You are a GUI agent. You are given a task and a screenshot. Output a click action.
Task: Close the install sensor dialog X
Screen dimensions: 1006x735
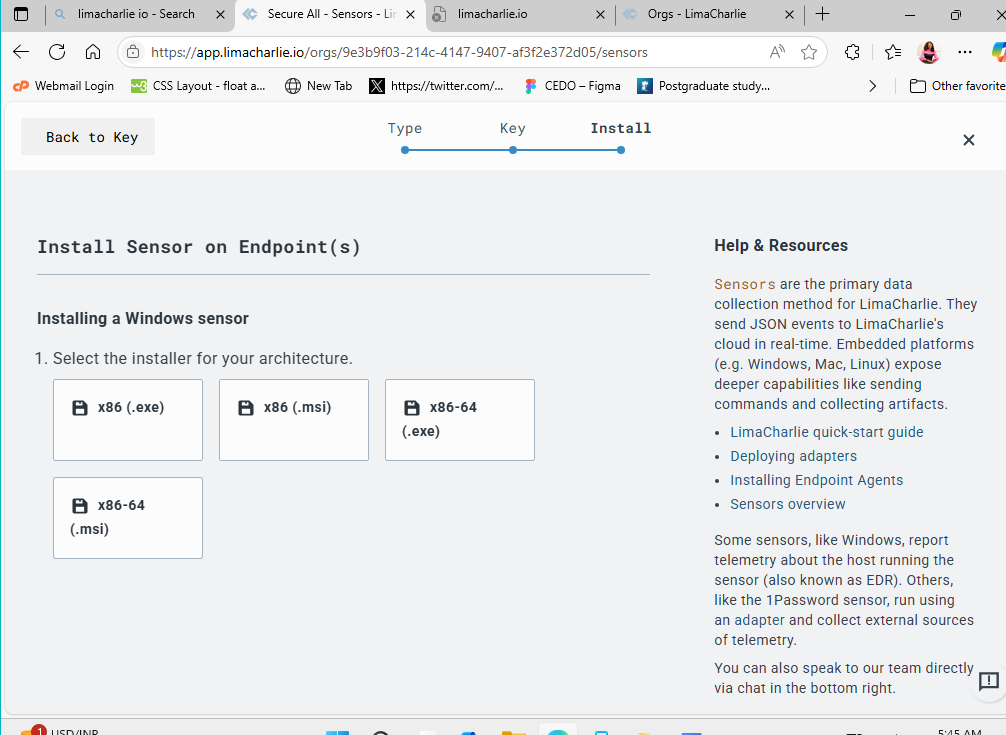[969, 140]
